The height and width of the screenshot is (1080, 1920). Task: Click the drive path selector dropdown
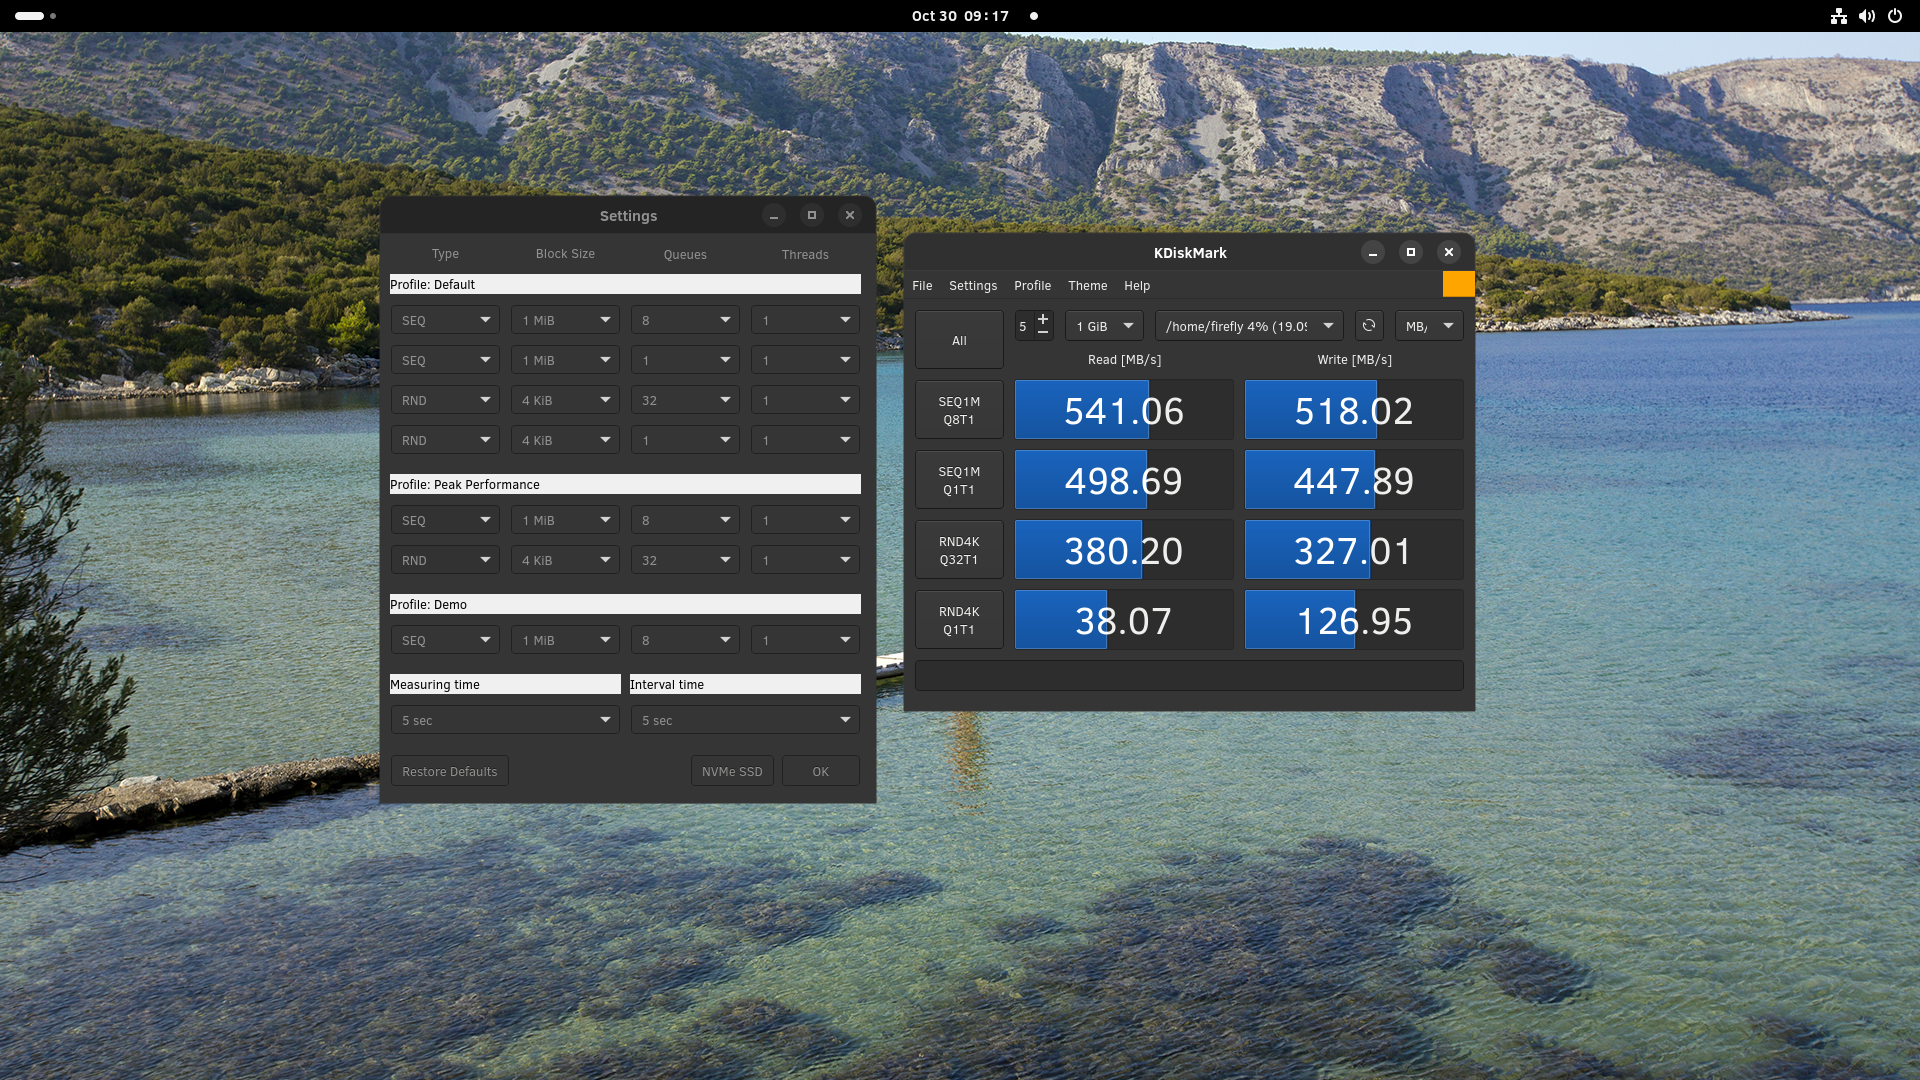[x=1246, y=326]
